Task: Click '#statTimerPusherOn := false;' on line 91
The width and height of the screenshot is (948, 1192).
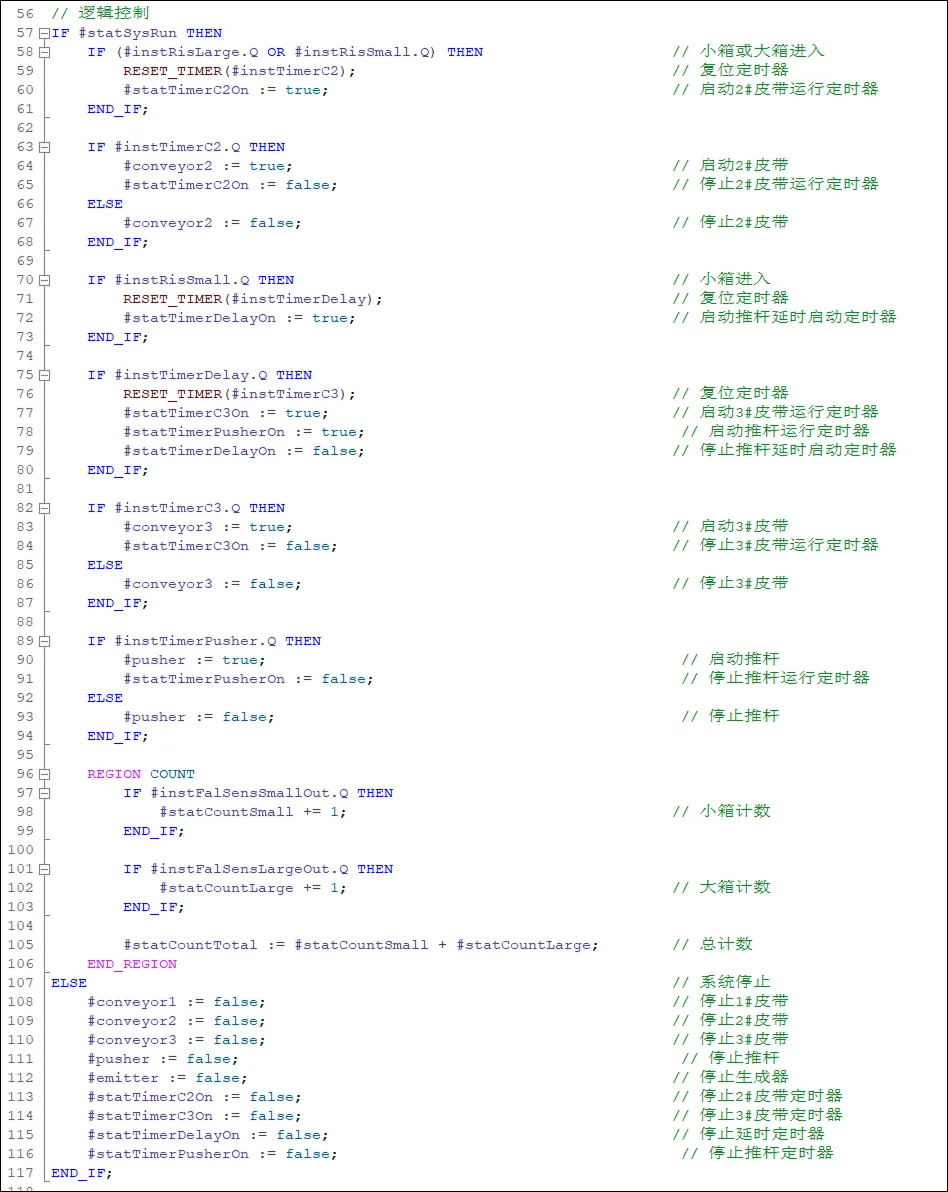Action: click(x=248, y=680)
